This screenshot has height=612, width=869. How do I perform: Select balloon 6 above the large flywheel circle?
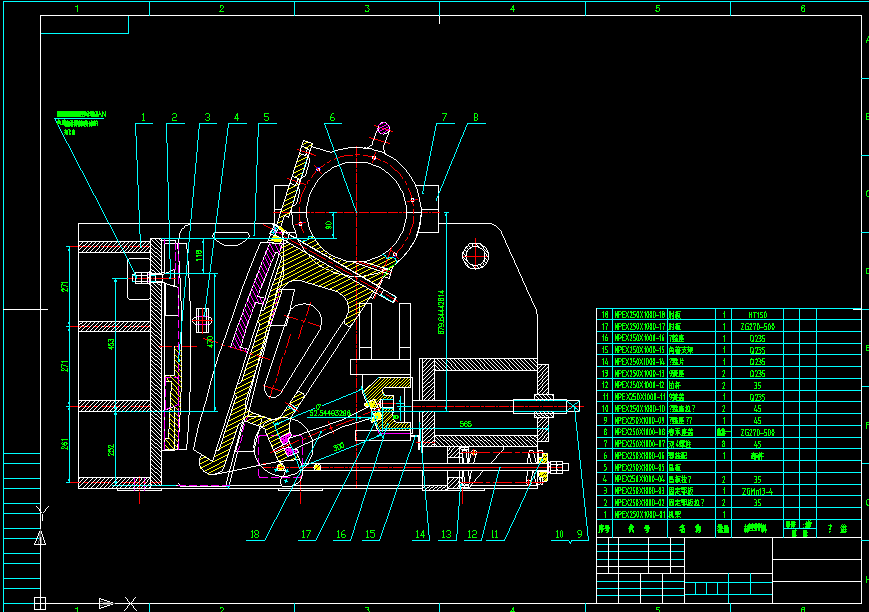click(332, 115)
